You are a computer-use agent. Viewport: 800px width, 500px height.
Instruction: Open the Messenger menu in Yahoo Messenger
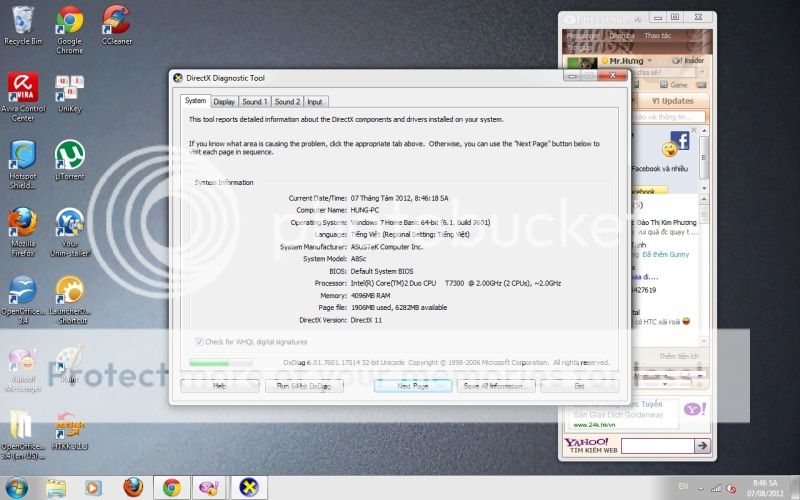(583, 36)
